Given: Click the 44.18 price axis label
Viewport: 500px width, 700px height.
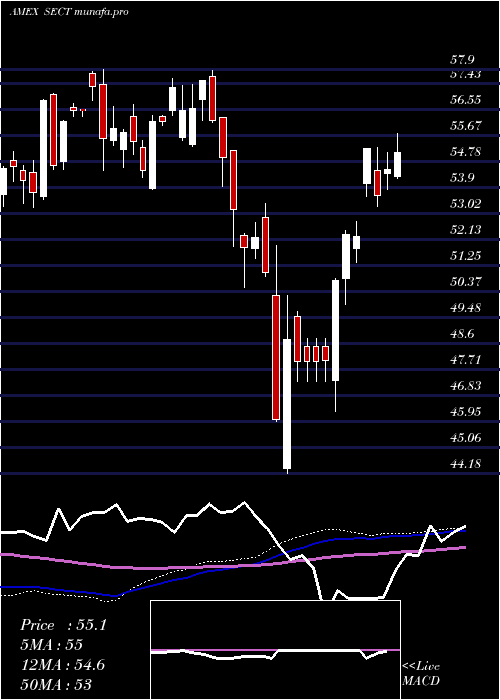Looking at the screenshot, I should pos(466,463).
